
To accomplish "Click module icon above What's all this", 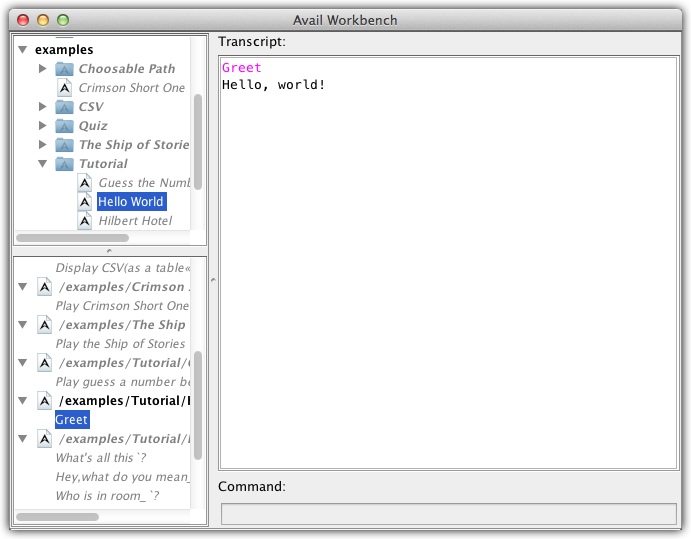I will tap(45, 439).
